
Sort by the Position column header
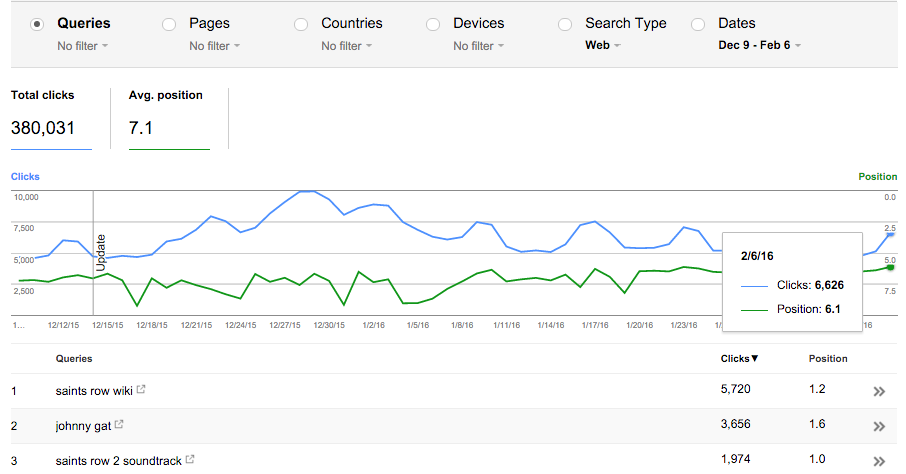[x=828, y=359]
